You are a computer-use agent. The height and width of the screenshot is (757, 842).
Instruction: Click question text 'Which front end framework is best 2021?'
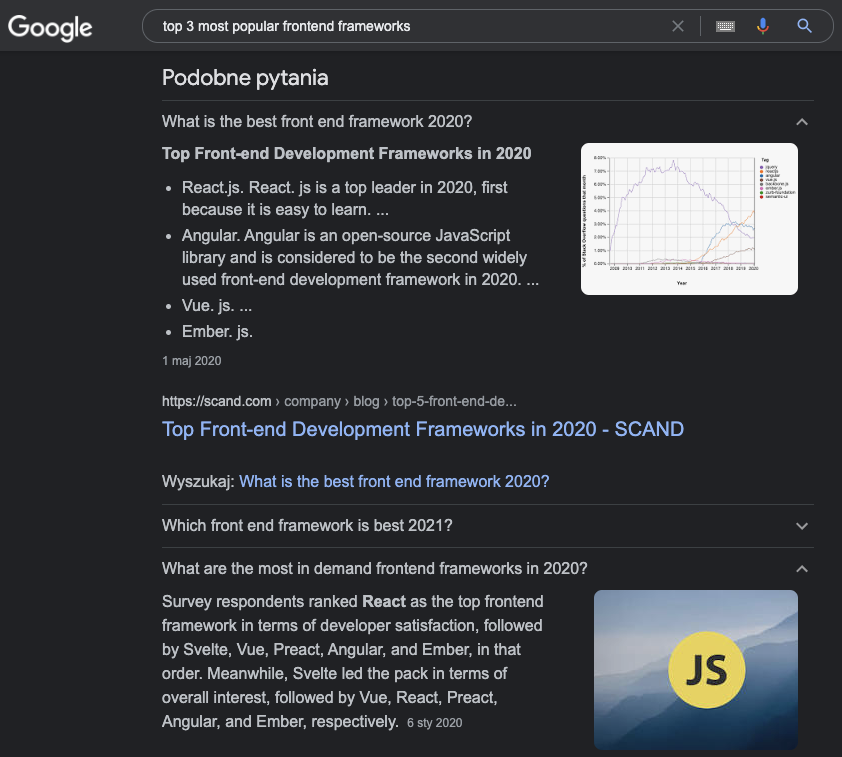coord(307,525)
